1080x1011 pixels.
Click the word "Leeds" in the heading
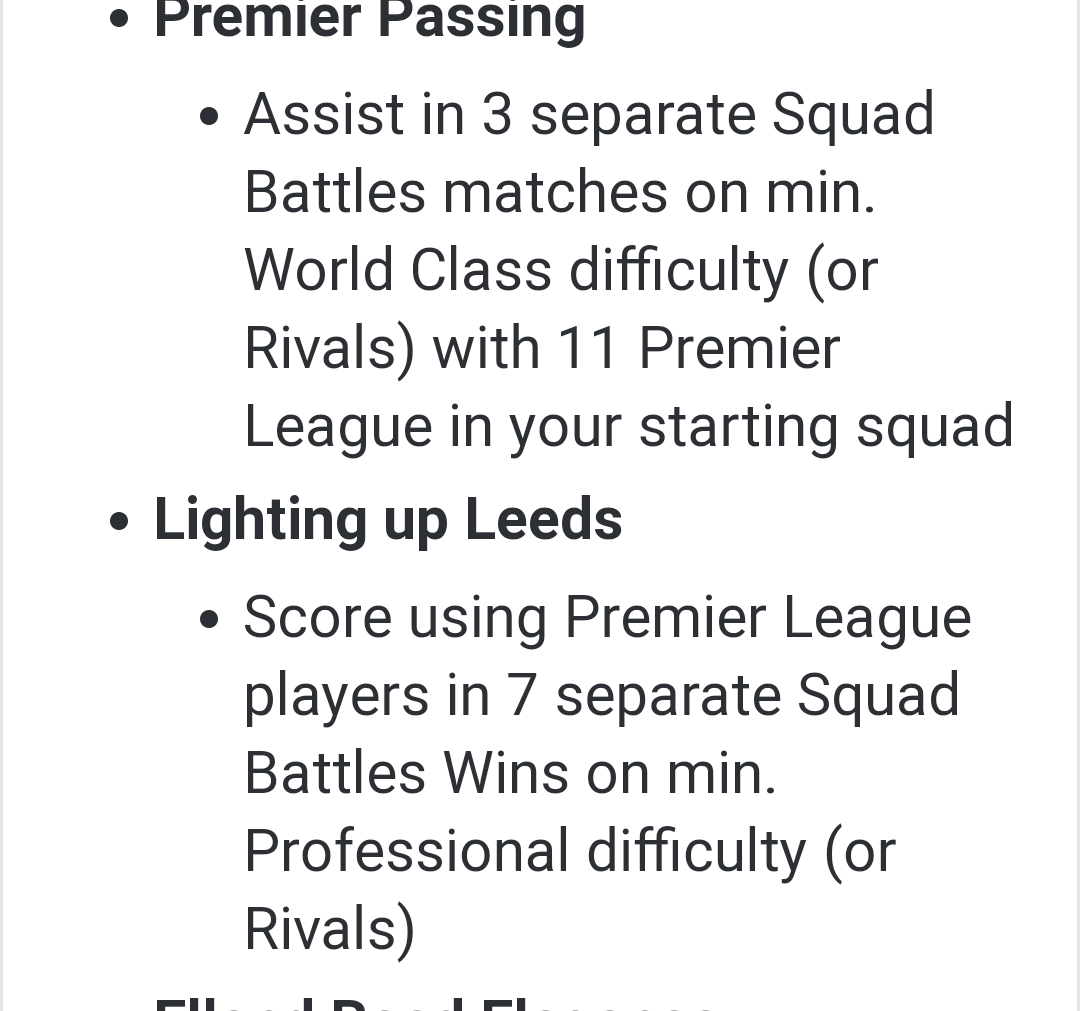[x=543, y=520]
